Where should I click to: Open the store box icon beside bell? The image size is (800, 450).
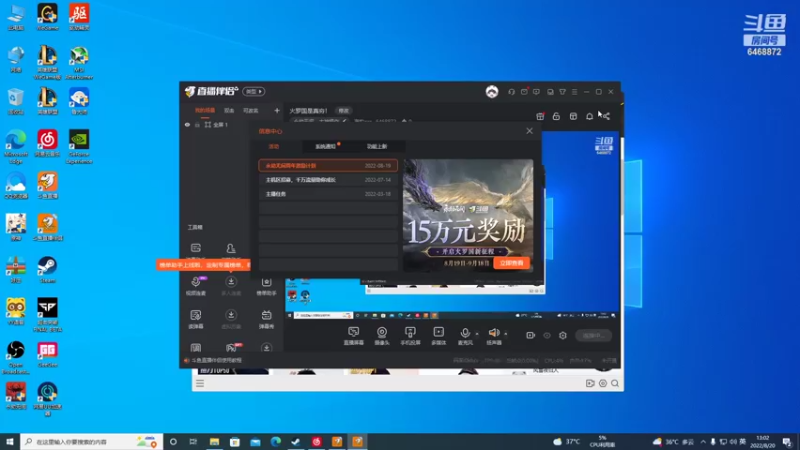click(573, 116)
